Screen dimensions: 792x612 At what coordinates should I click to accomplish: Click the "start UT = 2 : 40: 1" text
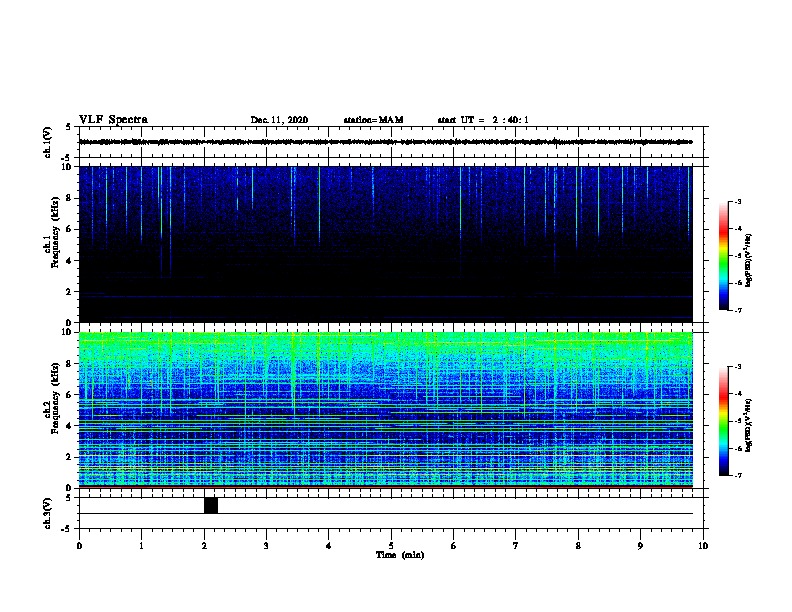(483, 120)
